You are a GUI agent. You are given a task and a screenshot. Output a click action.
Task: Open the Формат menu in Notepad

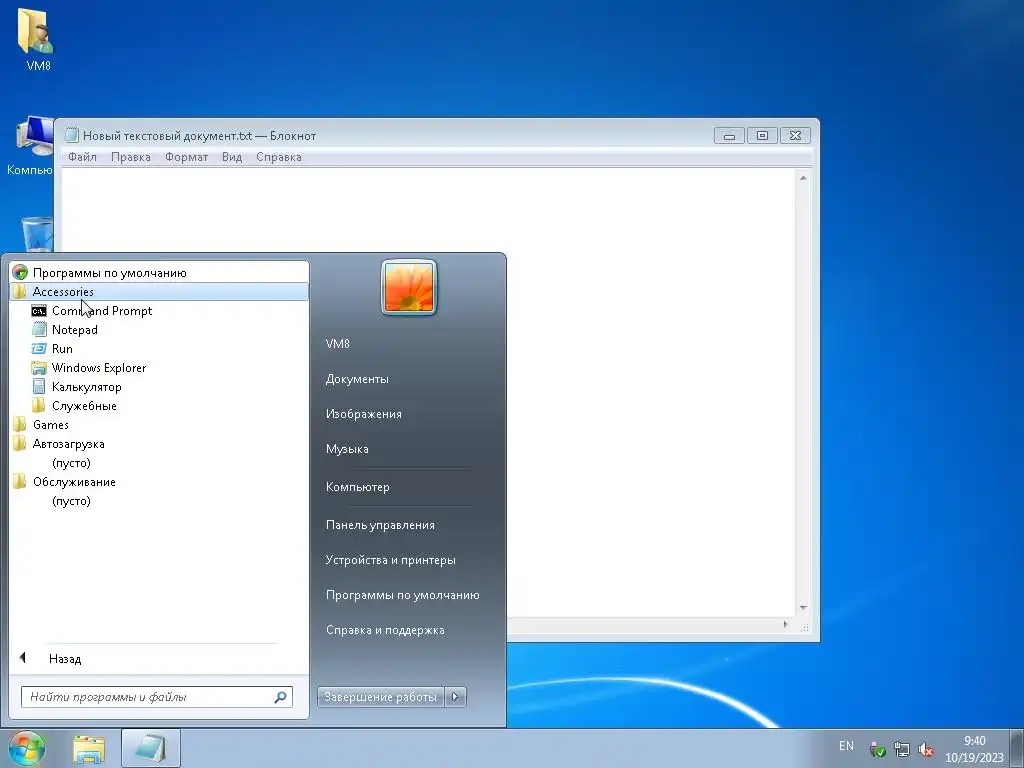[x=186, y=157]
